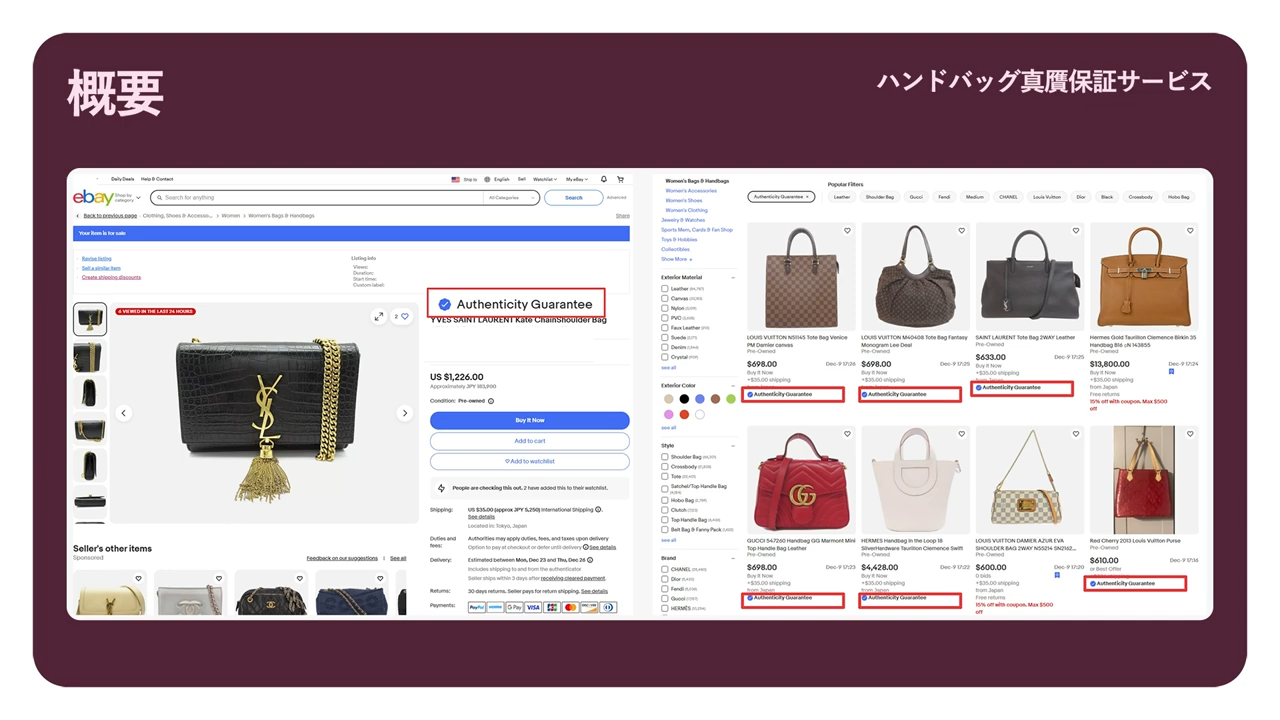Click the Buy It Now button
The width and height of the screenshot is (1280, 720).
pos(530,420)
